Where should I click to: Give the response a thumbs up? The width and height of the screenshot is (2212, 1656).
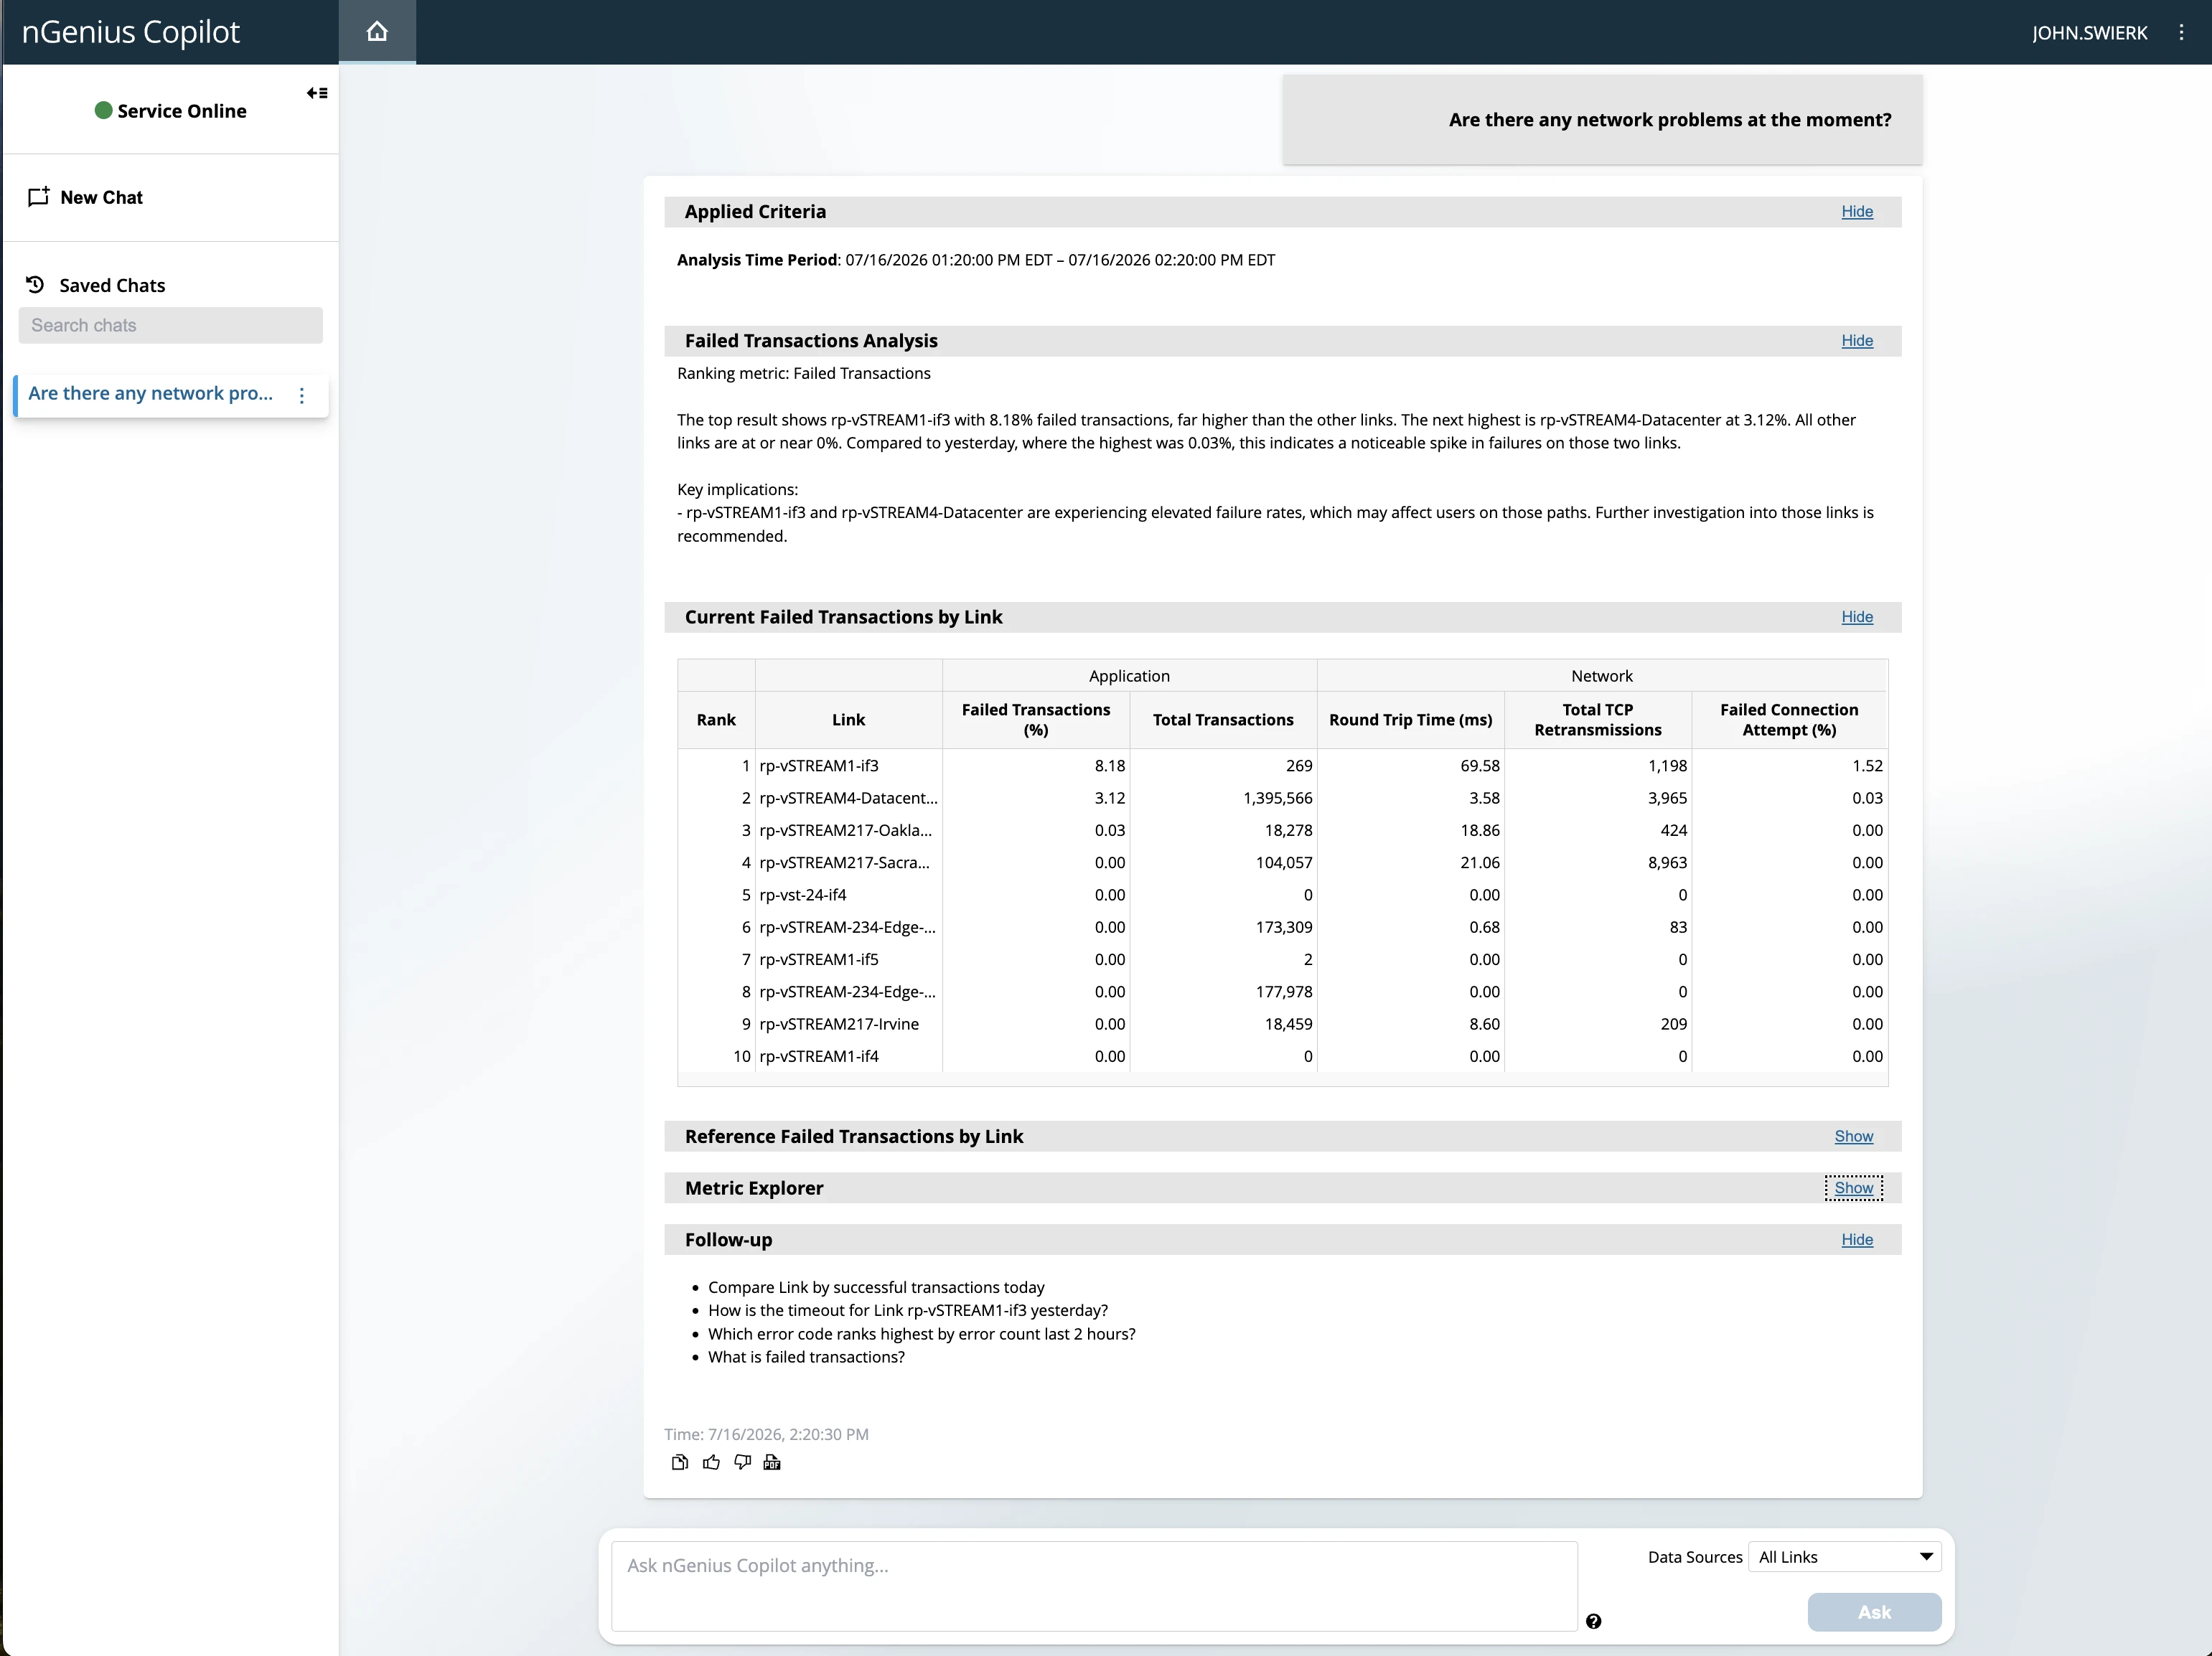point(711,1462)
